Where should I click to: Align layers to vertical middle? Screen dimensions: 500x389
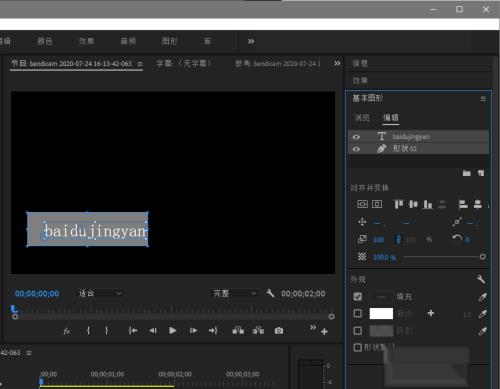coord(413,204)
